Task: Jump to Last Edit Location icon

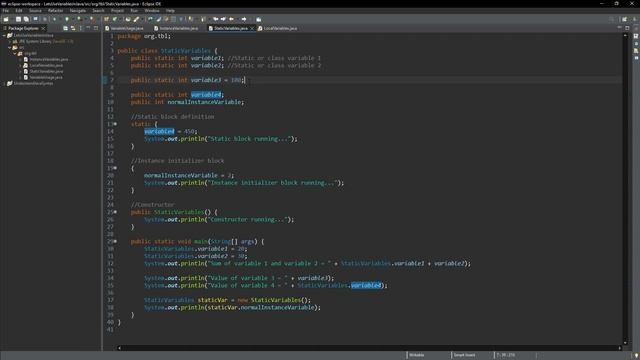Action: point(216,19)
